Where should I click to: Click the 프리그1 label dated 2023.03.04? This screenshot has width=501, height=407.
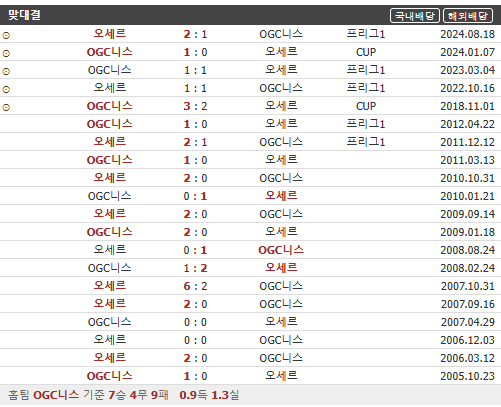point(366,70)
